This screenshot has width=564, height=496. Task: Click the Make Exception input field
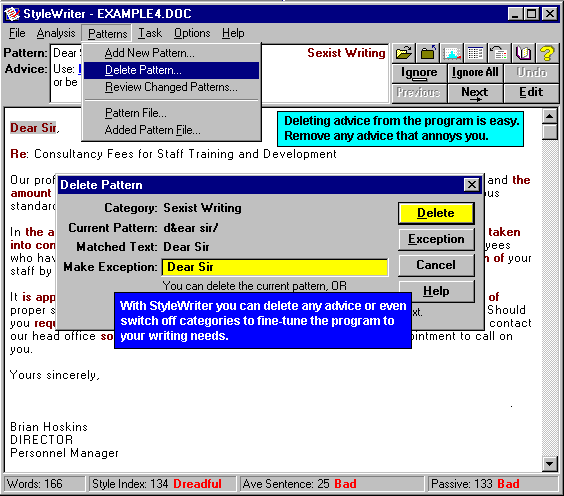pos(275,267)
